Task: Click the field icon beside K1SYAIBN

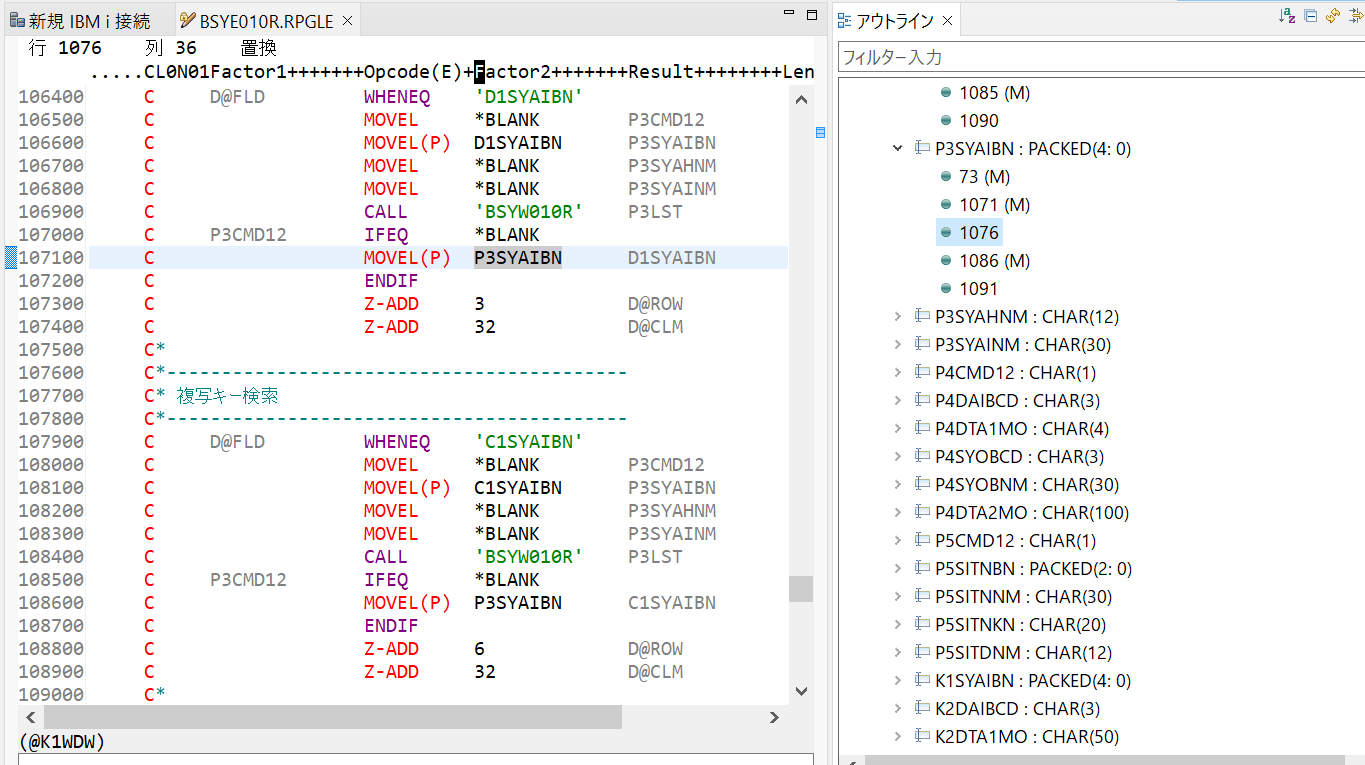Action: 922,680
